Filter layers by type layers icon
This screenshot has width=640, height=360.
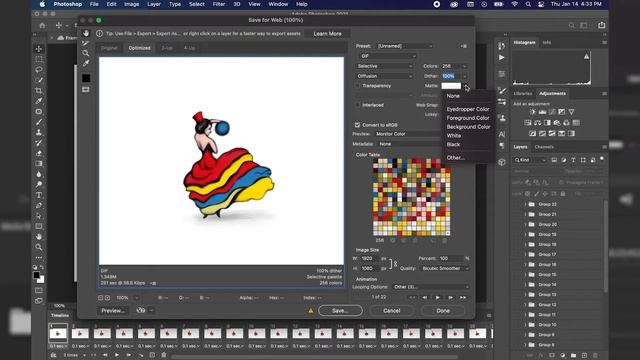pos(573,160)
